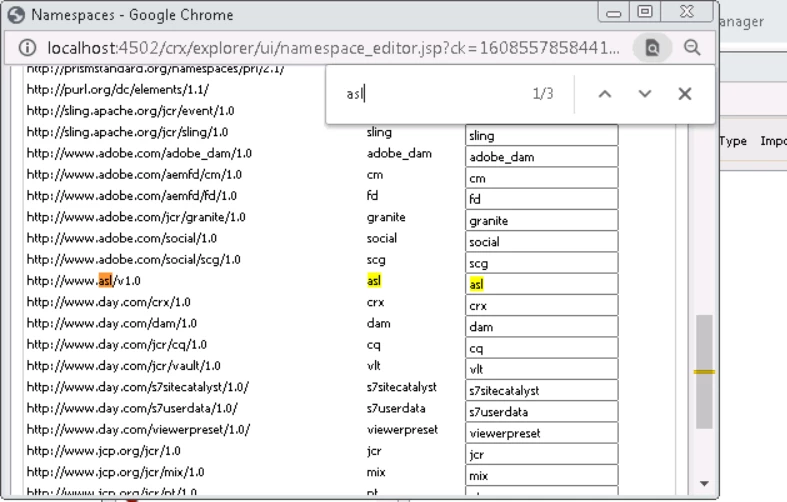This screenshot has height=502, width=787.
Task: Click the URI http://www.day.com/viewerpreset/1.0/
Action: coord(138,430)
